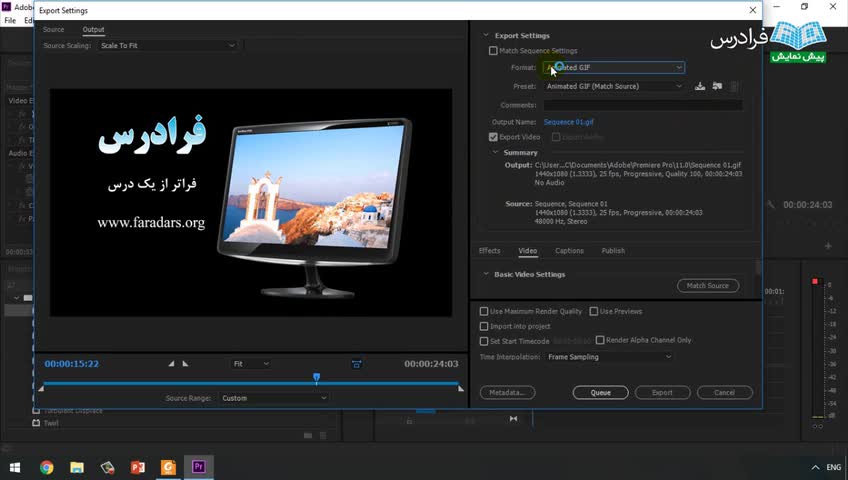Enable Use Previews checkbox

pyautogui.click(x=594, y=311)
